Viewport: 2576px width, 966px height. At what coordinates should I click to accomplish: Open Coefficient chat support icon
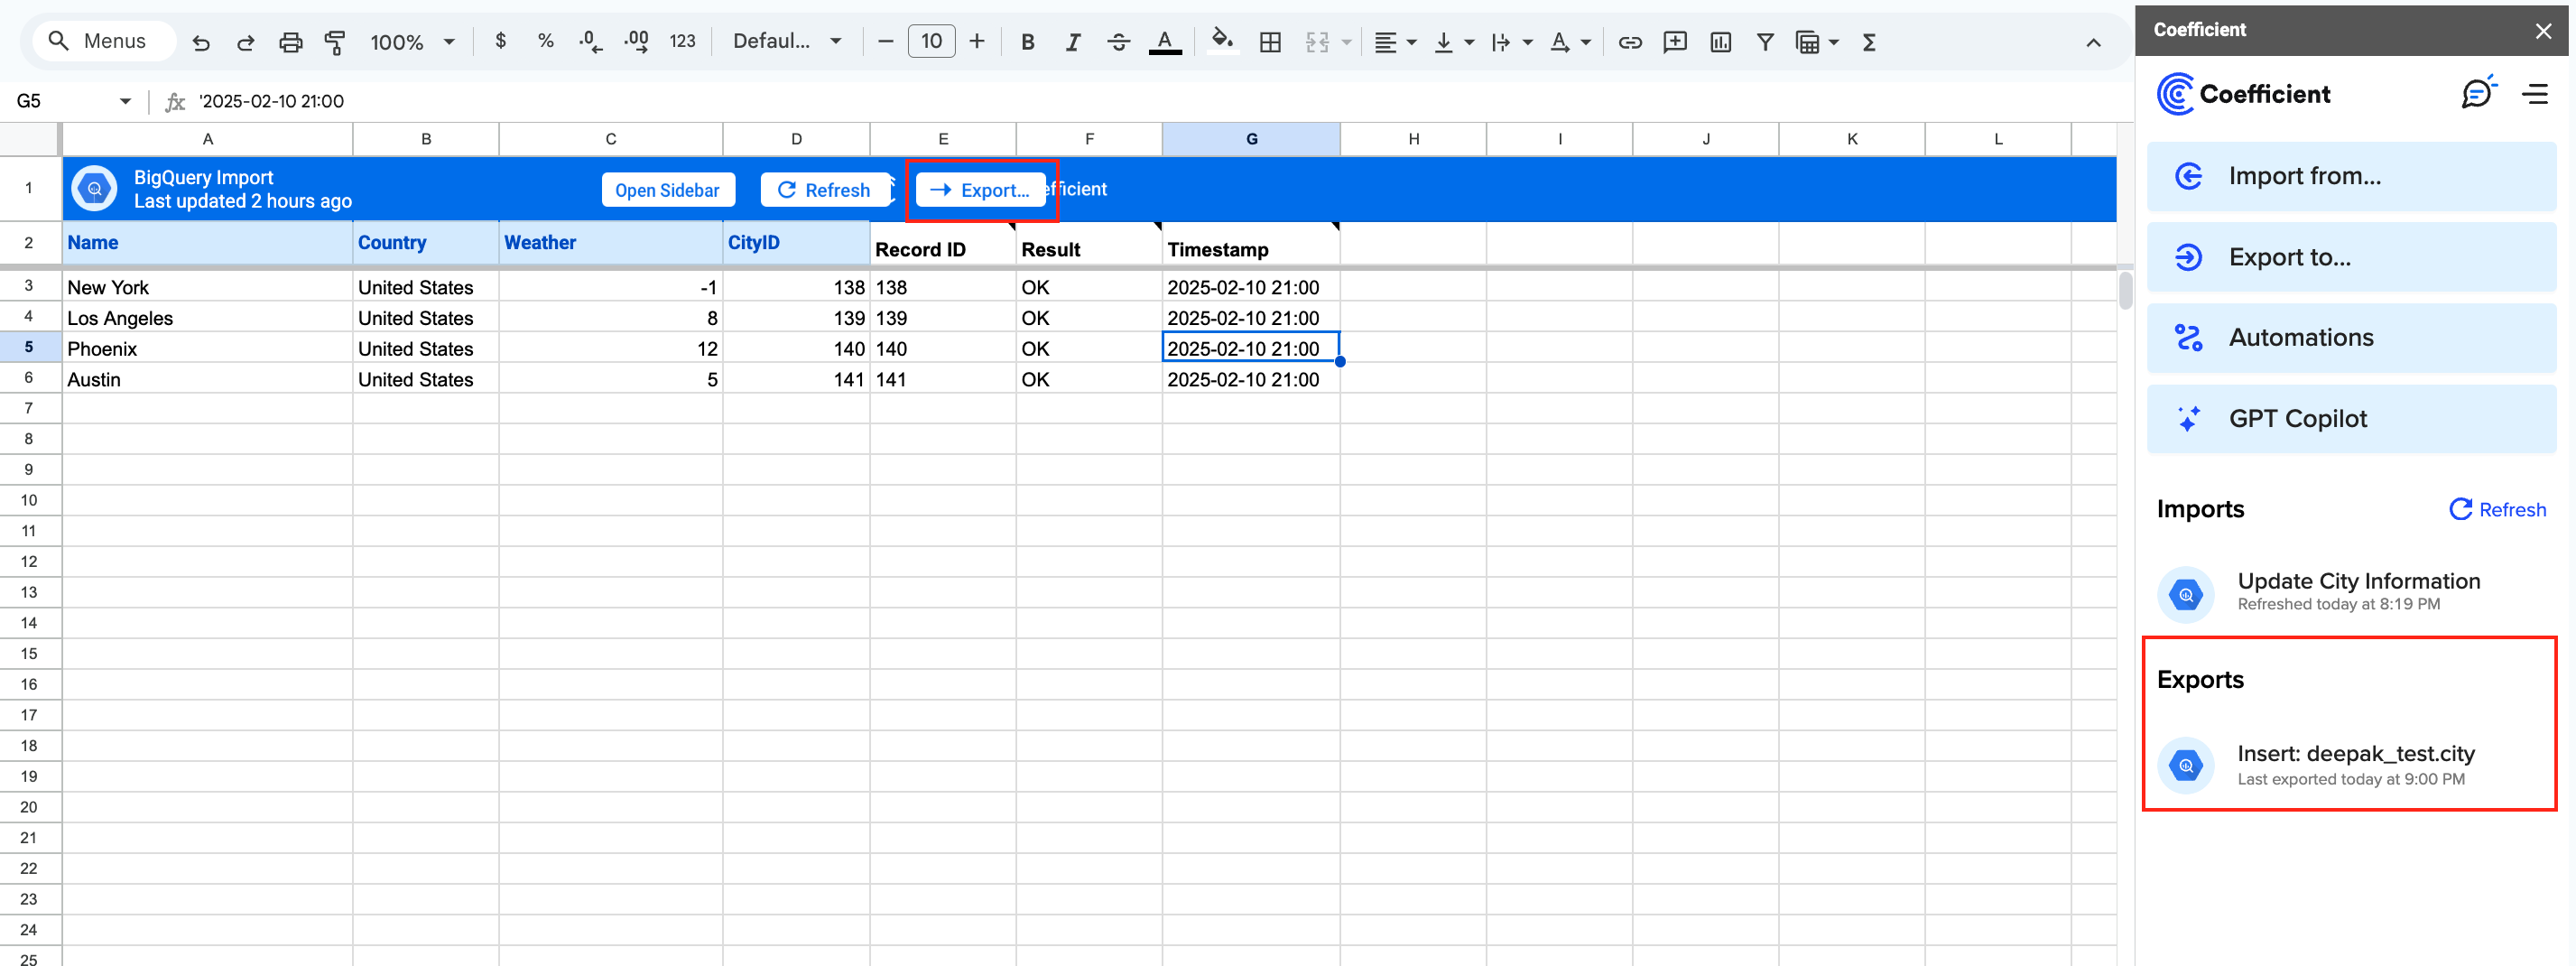(x=2476, y=93)
